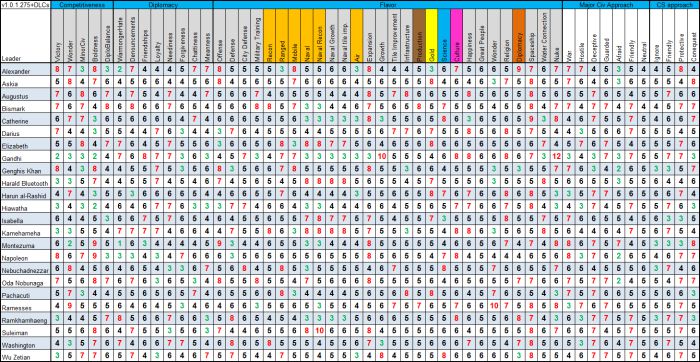The height and width of the screenshot is (362, 700).
Task: Select the Alexander leader name cell
Action: point(25,71)
